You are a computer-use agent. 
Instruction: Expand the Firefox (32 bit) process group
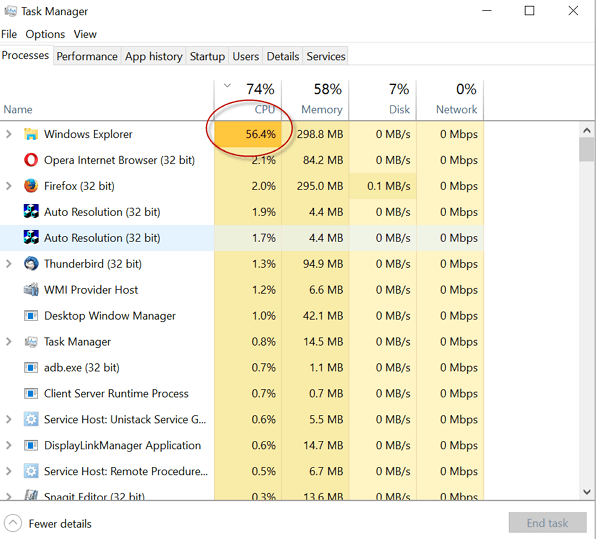[8, 186]
